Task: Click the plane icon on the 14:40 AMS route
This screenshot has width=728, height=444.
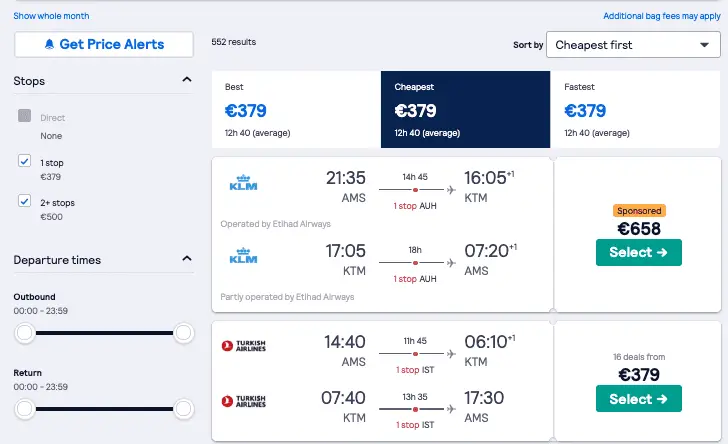Action: [x=451, y=353]
